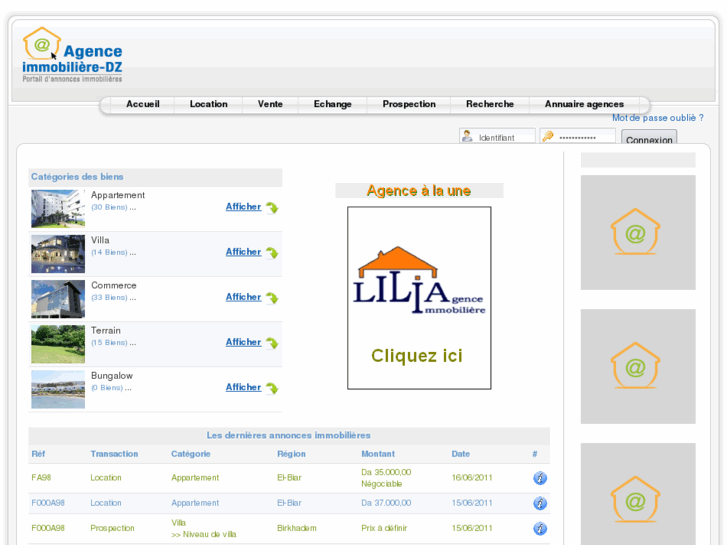Click the green arrow beside Commerce Afficher

coord(272,298)
